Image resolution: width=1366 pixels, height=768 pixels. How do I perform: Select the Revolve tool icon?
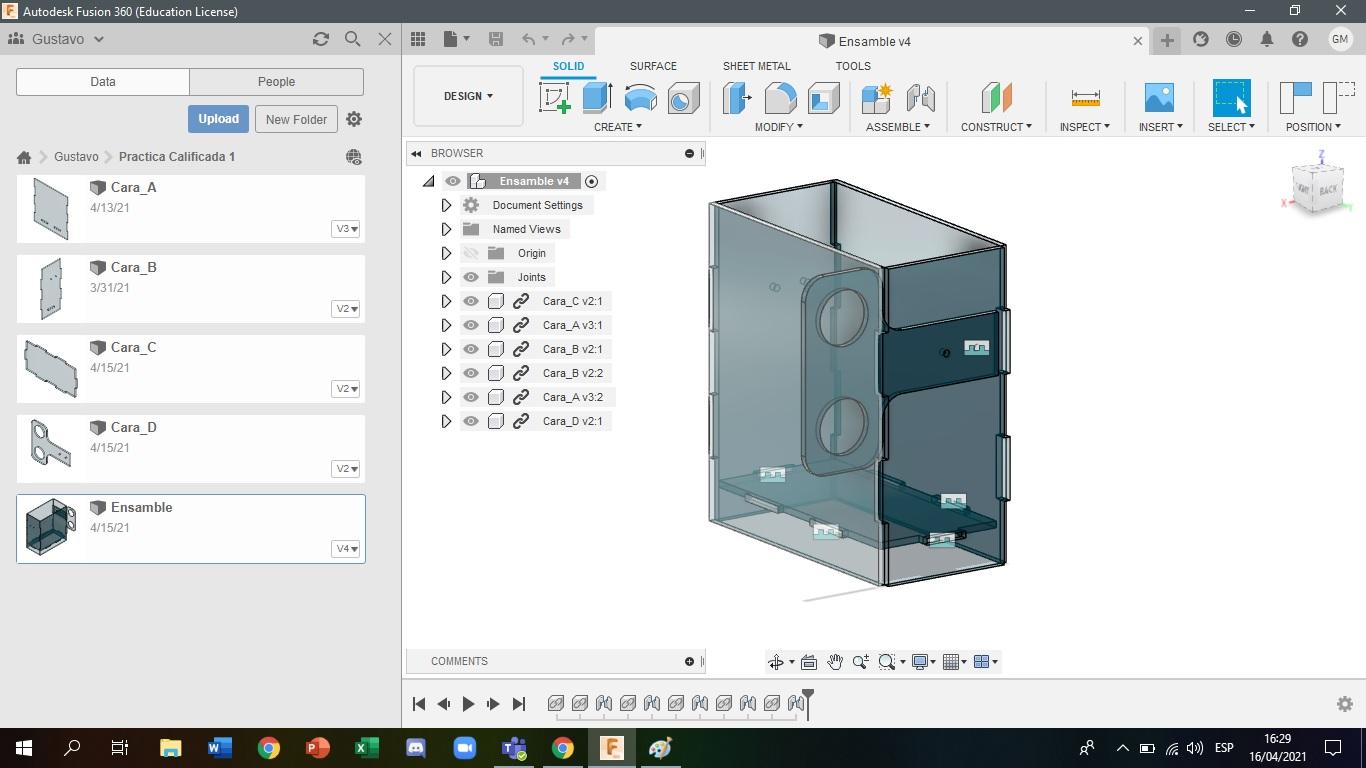click(x=640, y=98)
